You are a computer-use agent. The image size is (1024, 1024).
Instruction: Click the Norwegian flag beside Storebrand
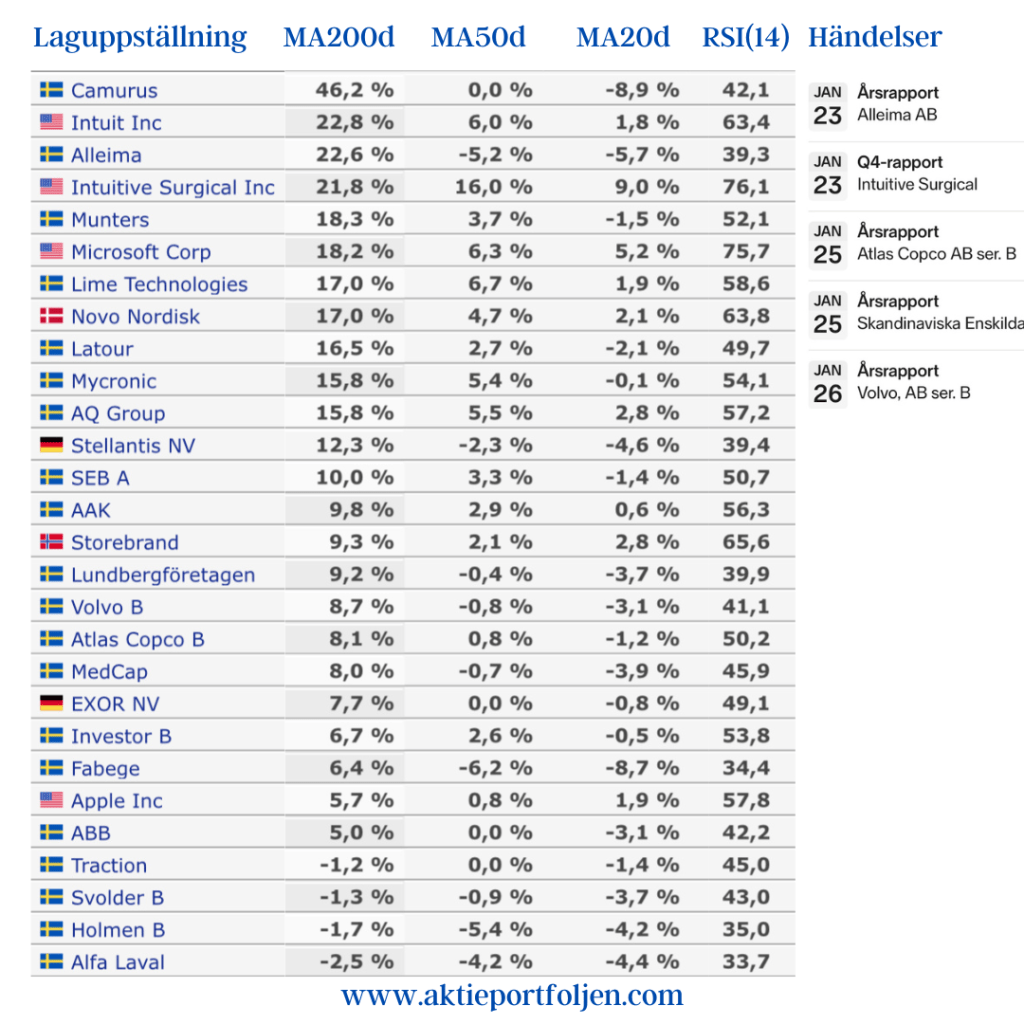51,542
